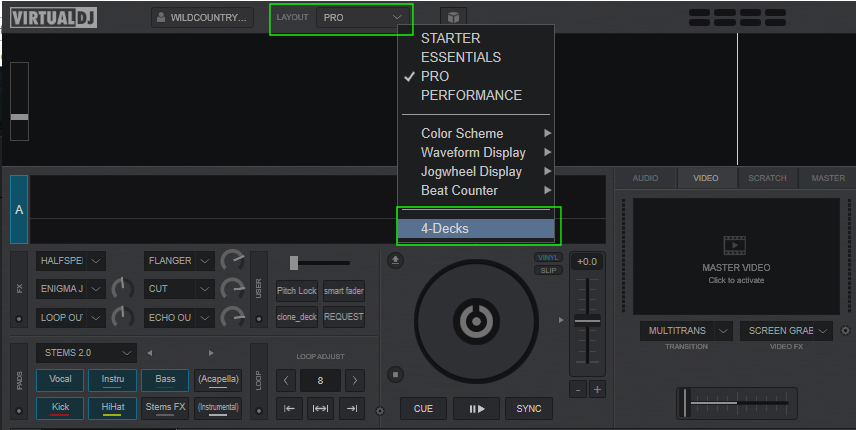Open the MULTITRANS transition dropdown
Image resolution: width=856 pixels, height=430 pixels.
686,331
